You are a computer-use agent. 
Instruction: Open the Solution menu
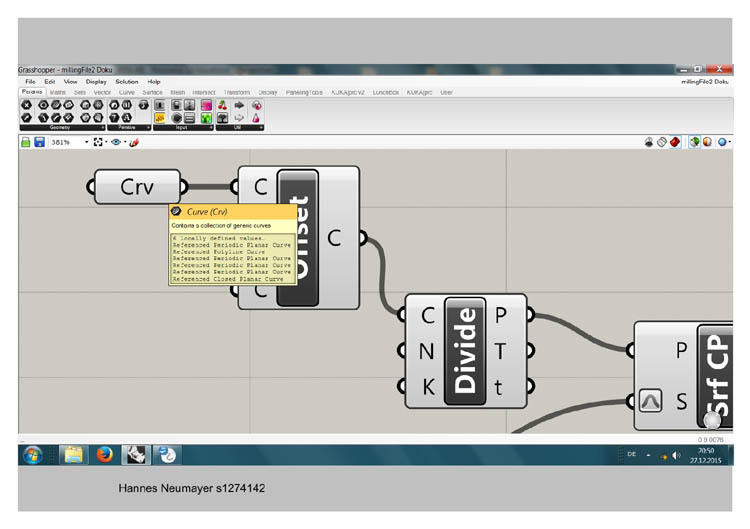(127, 82)
